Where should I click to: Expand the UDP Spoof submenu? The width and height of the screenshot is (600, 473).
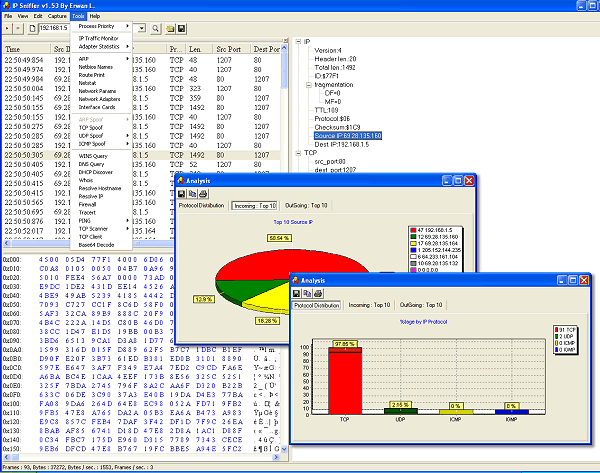pyautogui.click(x=101, y=135)
